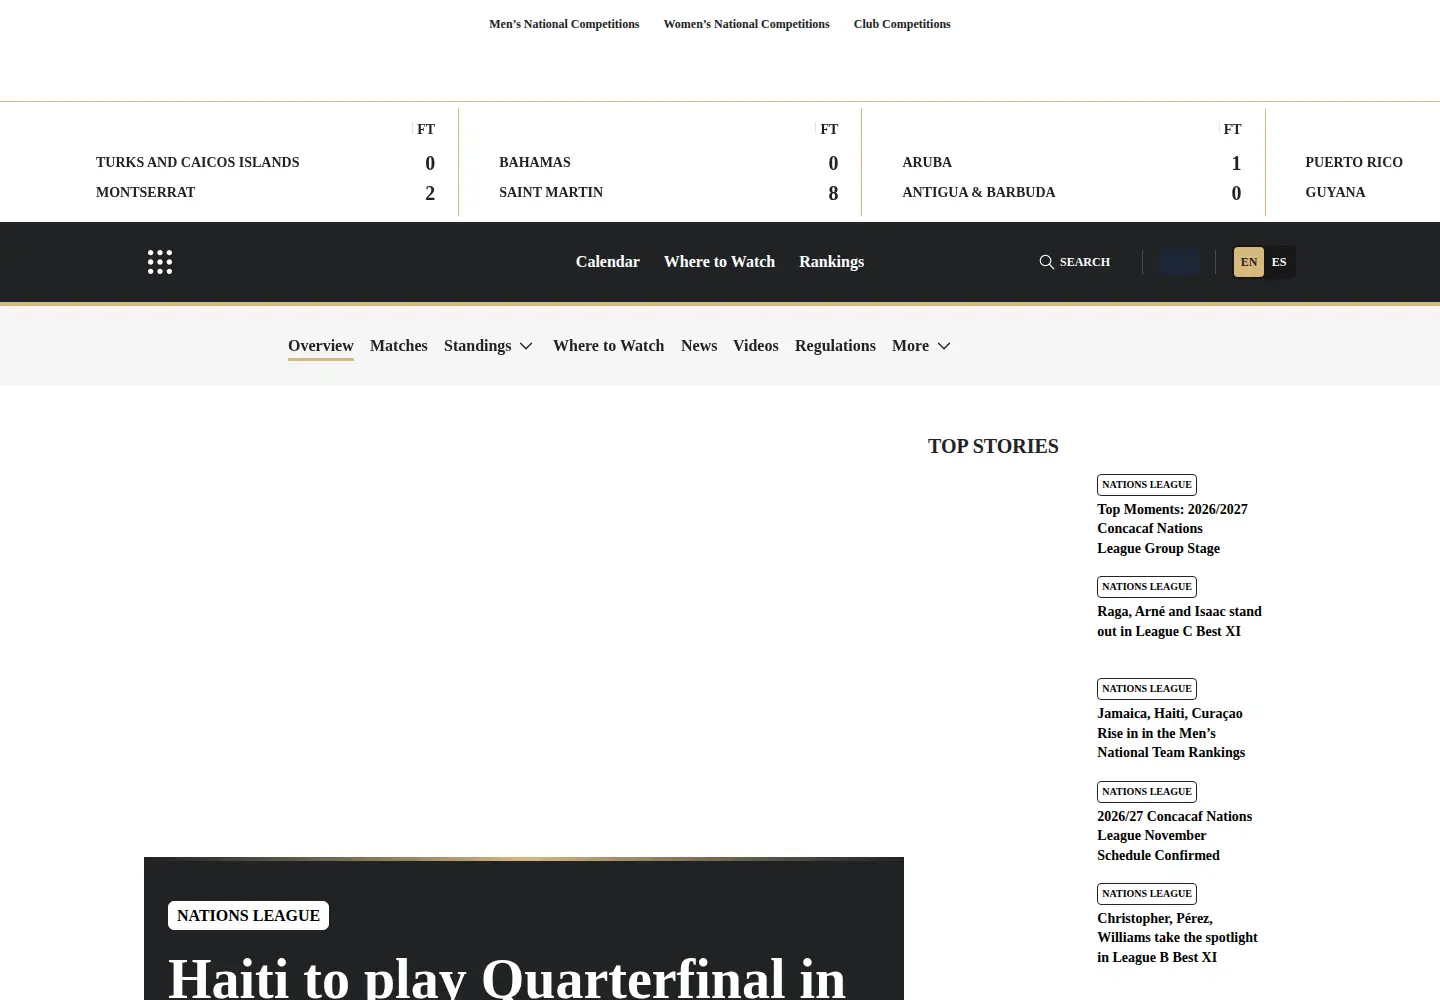The height and width of the screenshot is (1000, 1440).
Task: Click the TOP STORIES heading
Action: (x=993, y=446)
